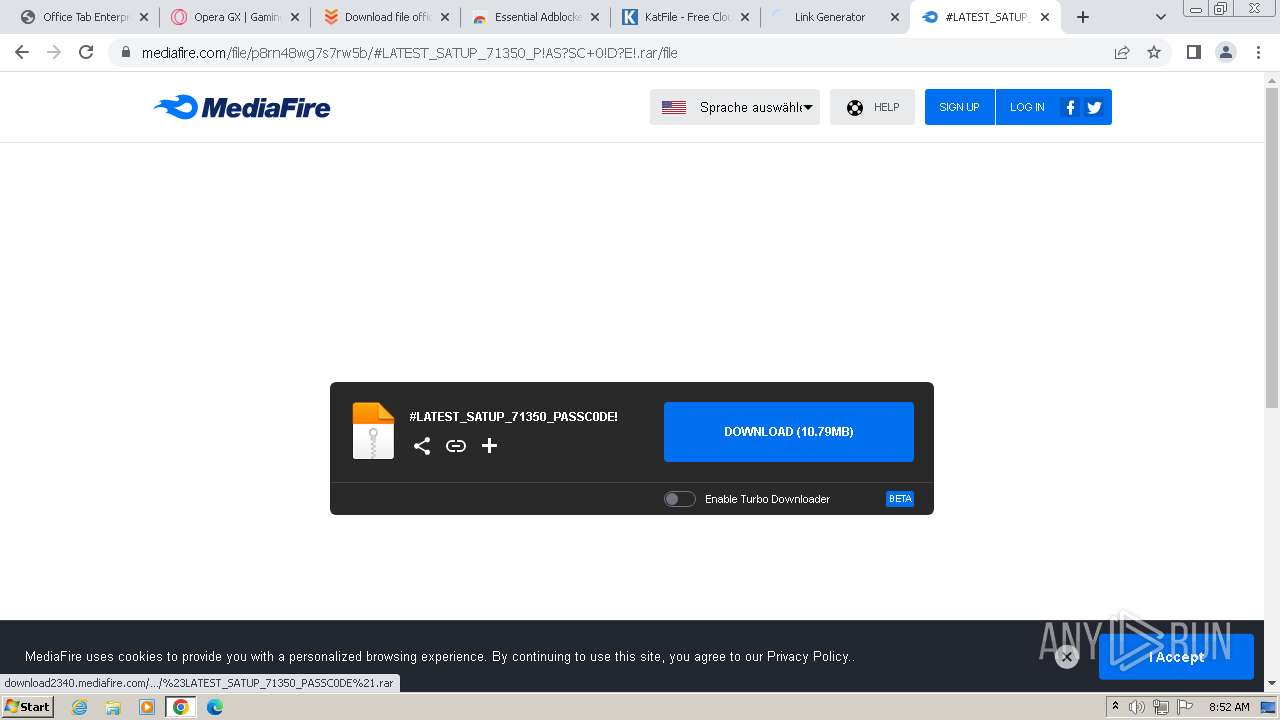This screenshot has width=1280, height=720.
Task: Click the browser forward arrow
Action: (x=54, y=52)
